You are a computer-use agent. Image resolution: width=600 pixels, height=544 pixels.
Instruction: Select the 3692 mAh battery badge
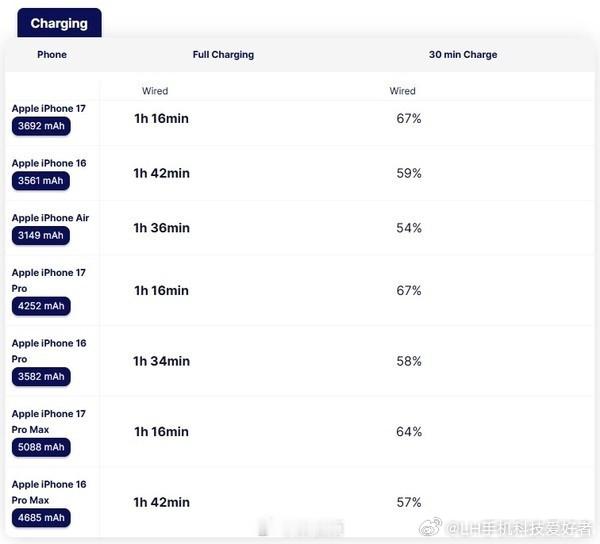[41, 126]
